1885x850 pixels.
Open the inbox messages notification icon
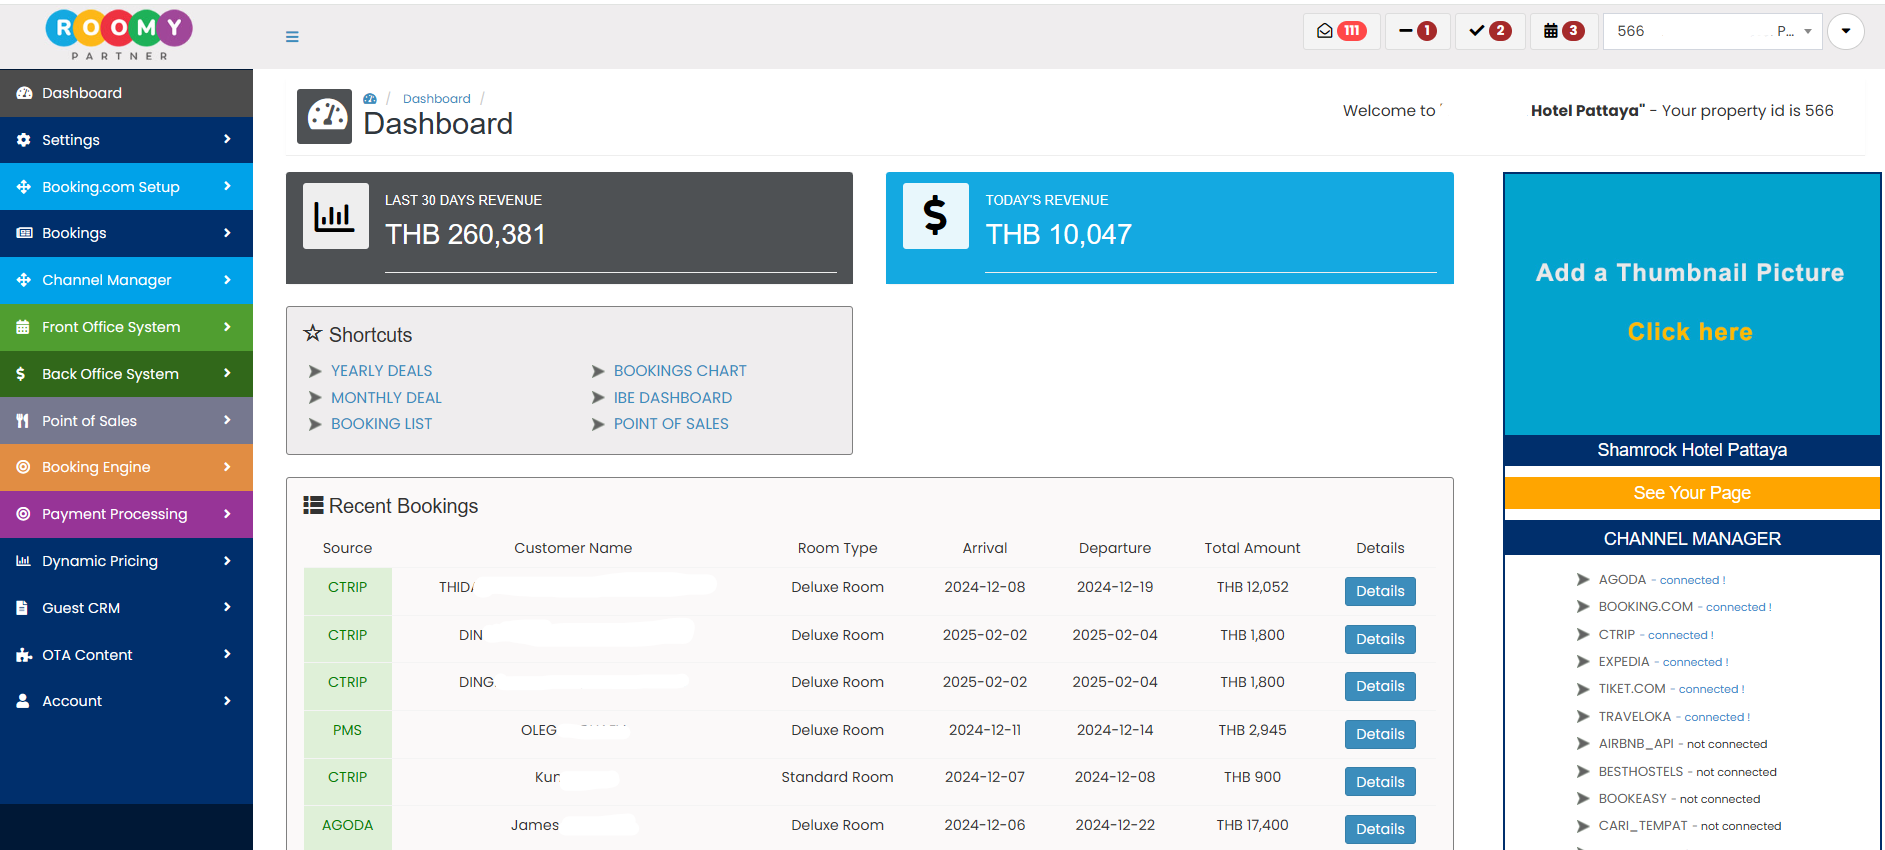coord(1341,31)
